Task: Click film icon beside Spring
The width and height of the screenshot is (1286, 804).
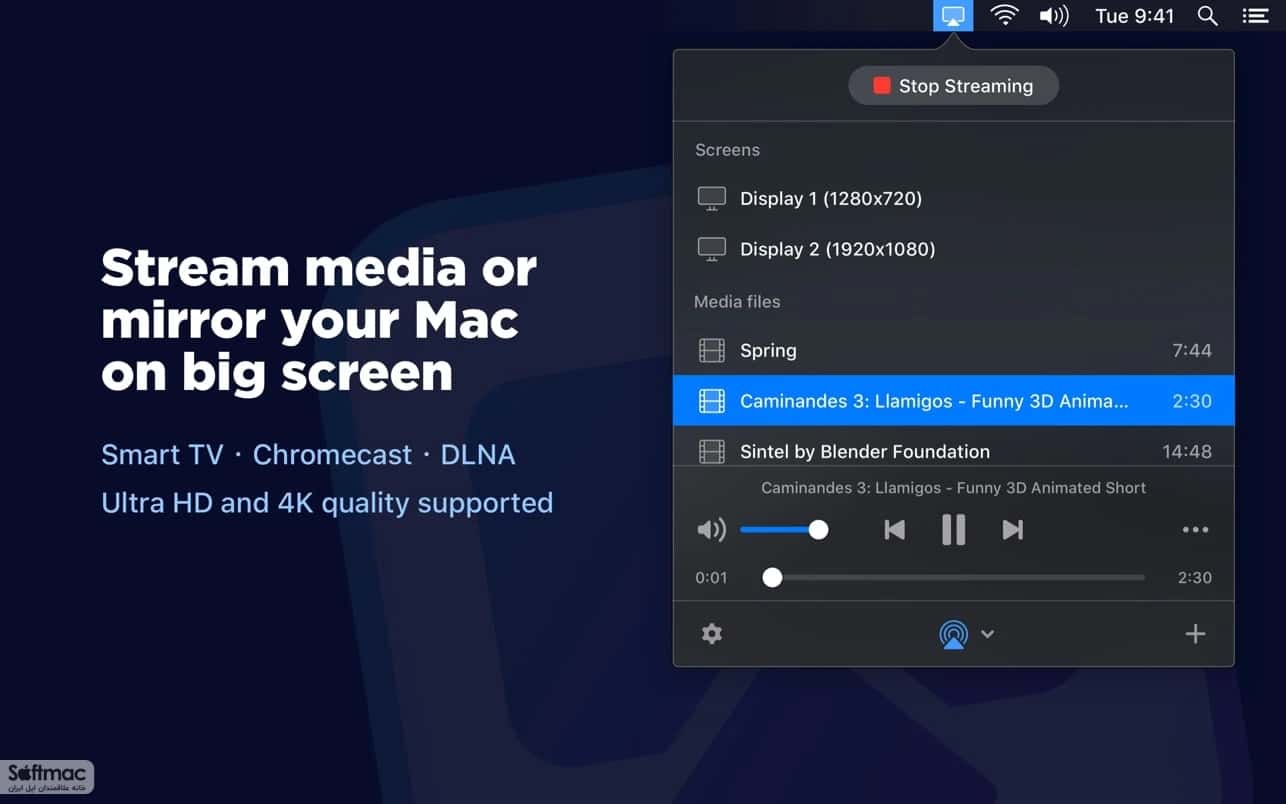Action: [x=711, y=351]
